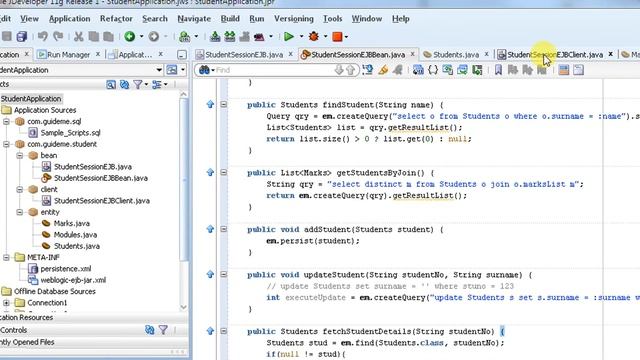Image resolution: width=640 pixels, height=360 pixels.
Task: Click the highlighter marker icon in editor toolbar
Action: point(382,70)
